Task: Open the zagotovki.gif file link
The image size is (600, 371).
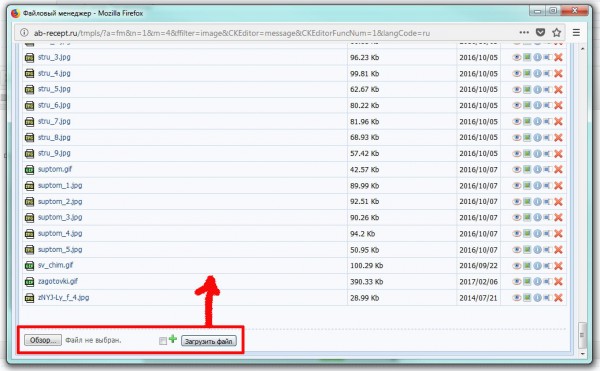Action: coord(58,282)
